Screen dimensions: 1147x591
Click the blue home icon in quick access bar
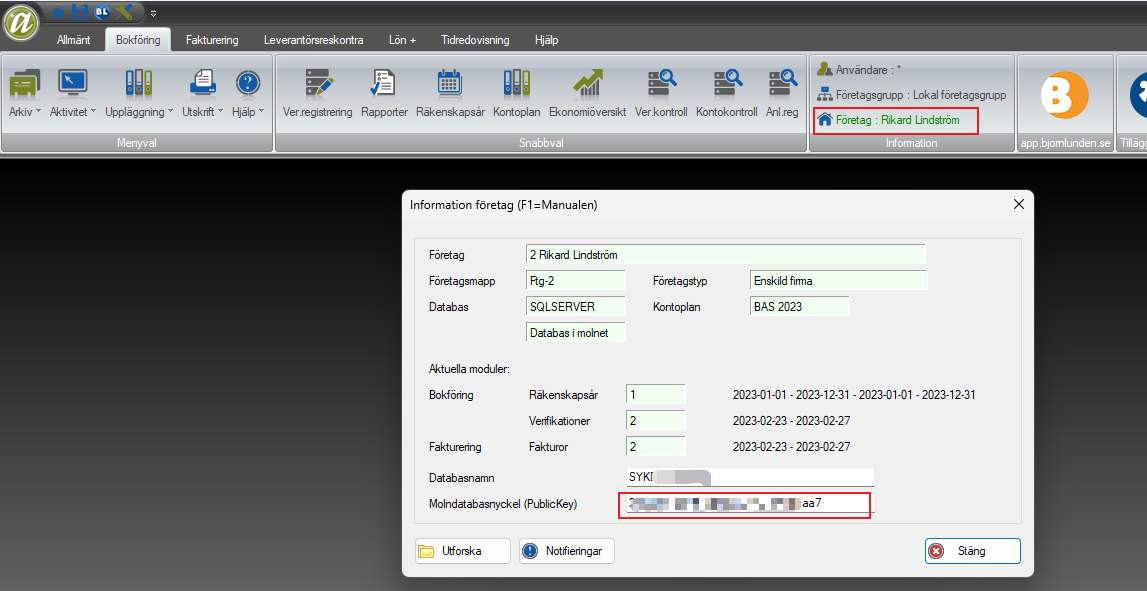coord(58,12)
